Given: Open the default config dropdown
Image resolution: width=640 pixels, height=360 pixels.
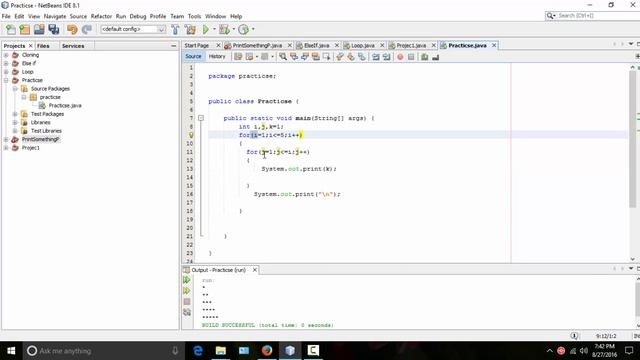Looking at the screenshot, I should click(133, 29).
